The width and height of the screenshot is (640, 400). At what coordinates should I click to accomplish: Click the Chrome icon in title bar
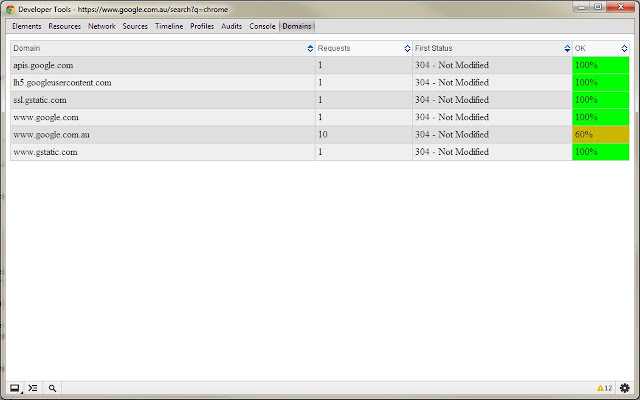(x=11, y=9)
